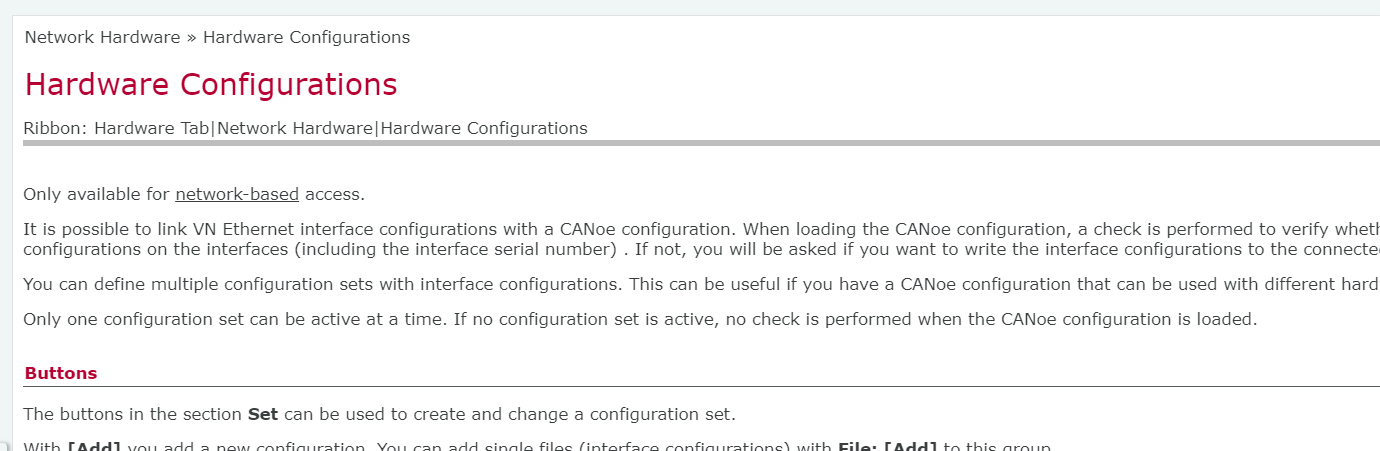The height and width of the screenshot is (451, 1380).
Task: Select Hardware Configurations in the breadcrumb
Action: point(306,38)
